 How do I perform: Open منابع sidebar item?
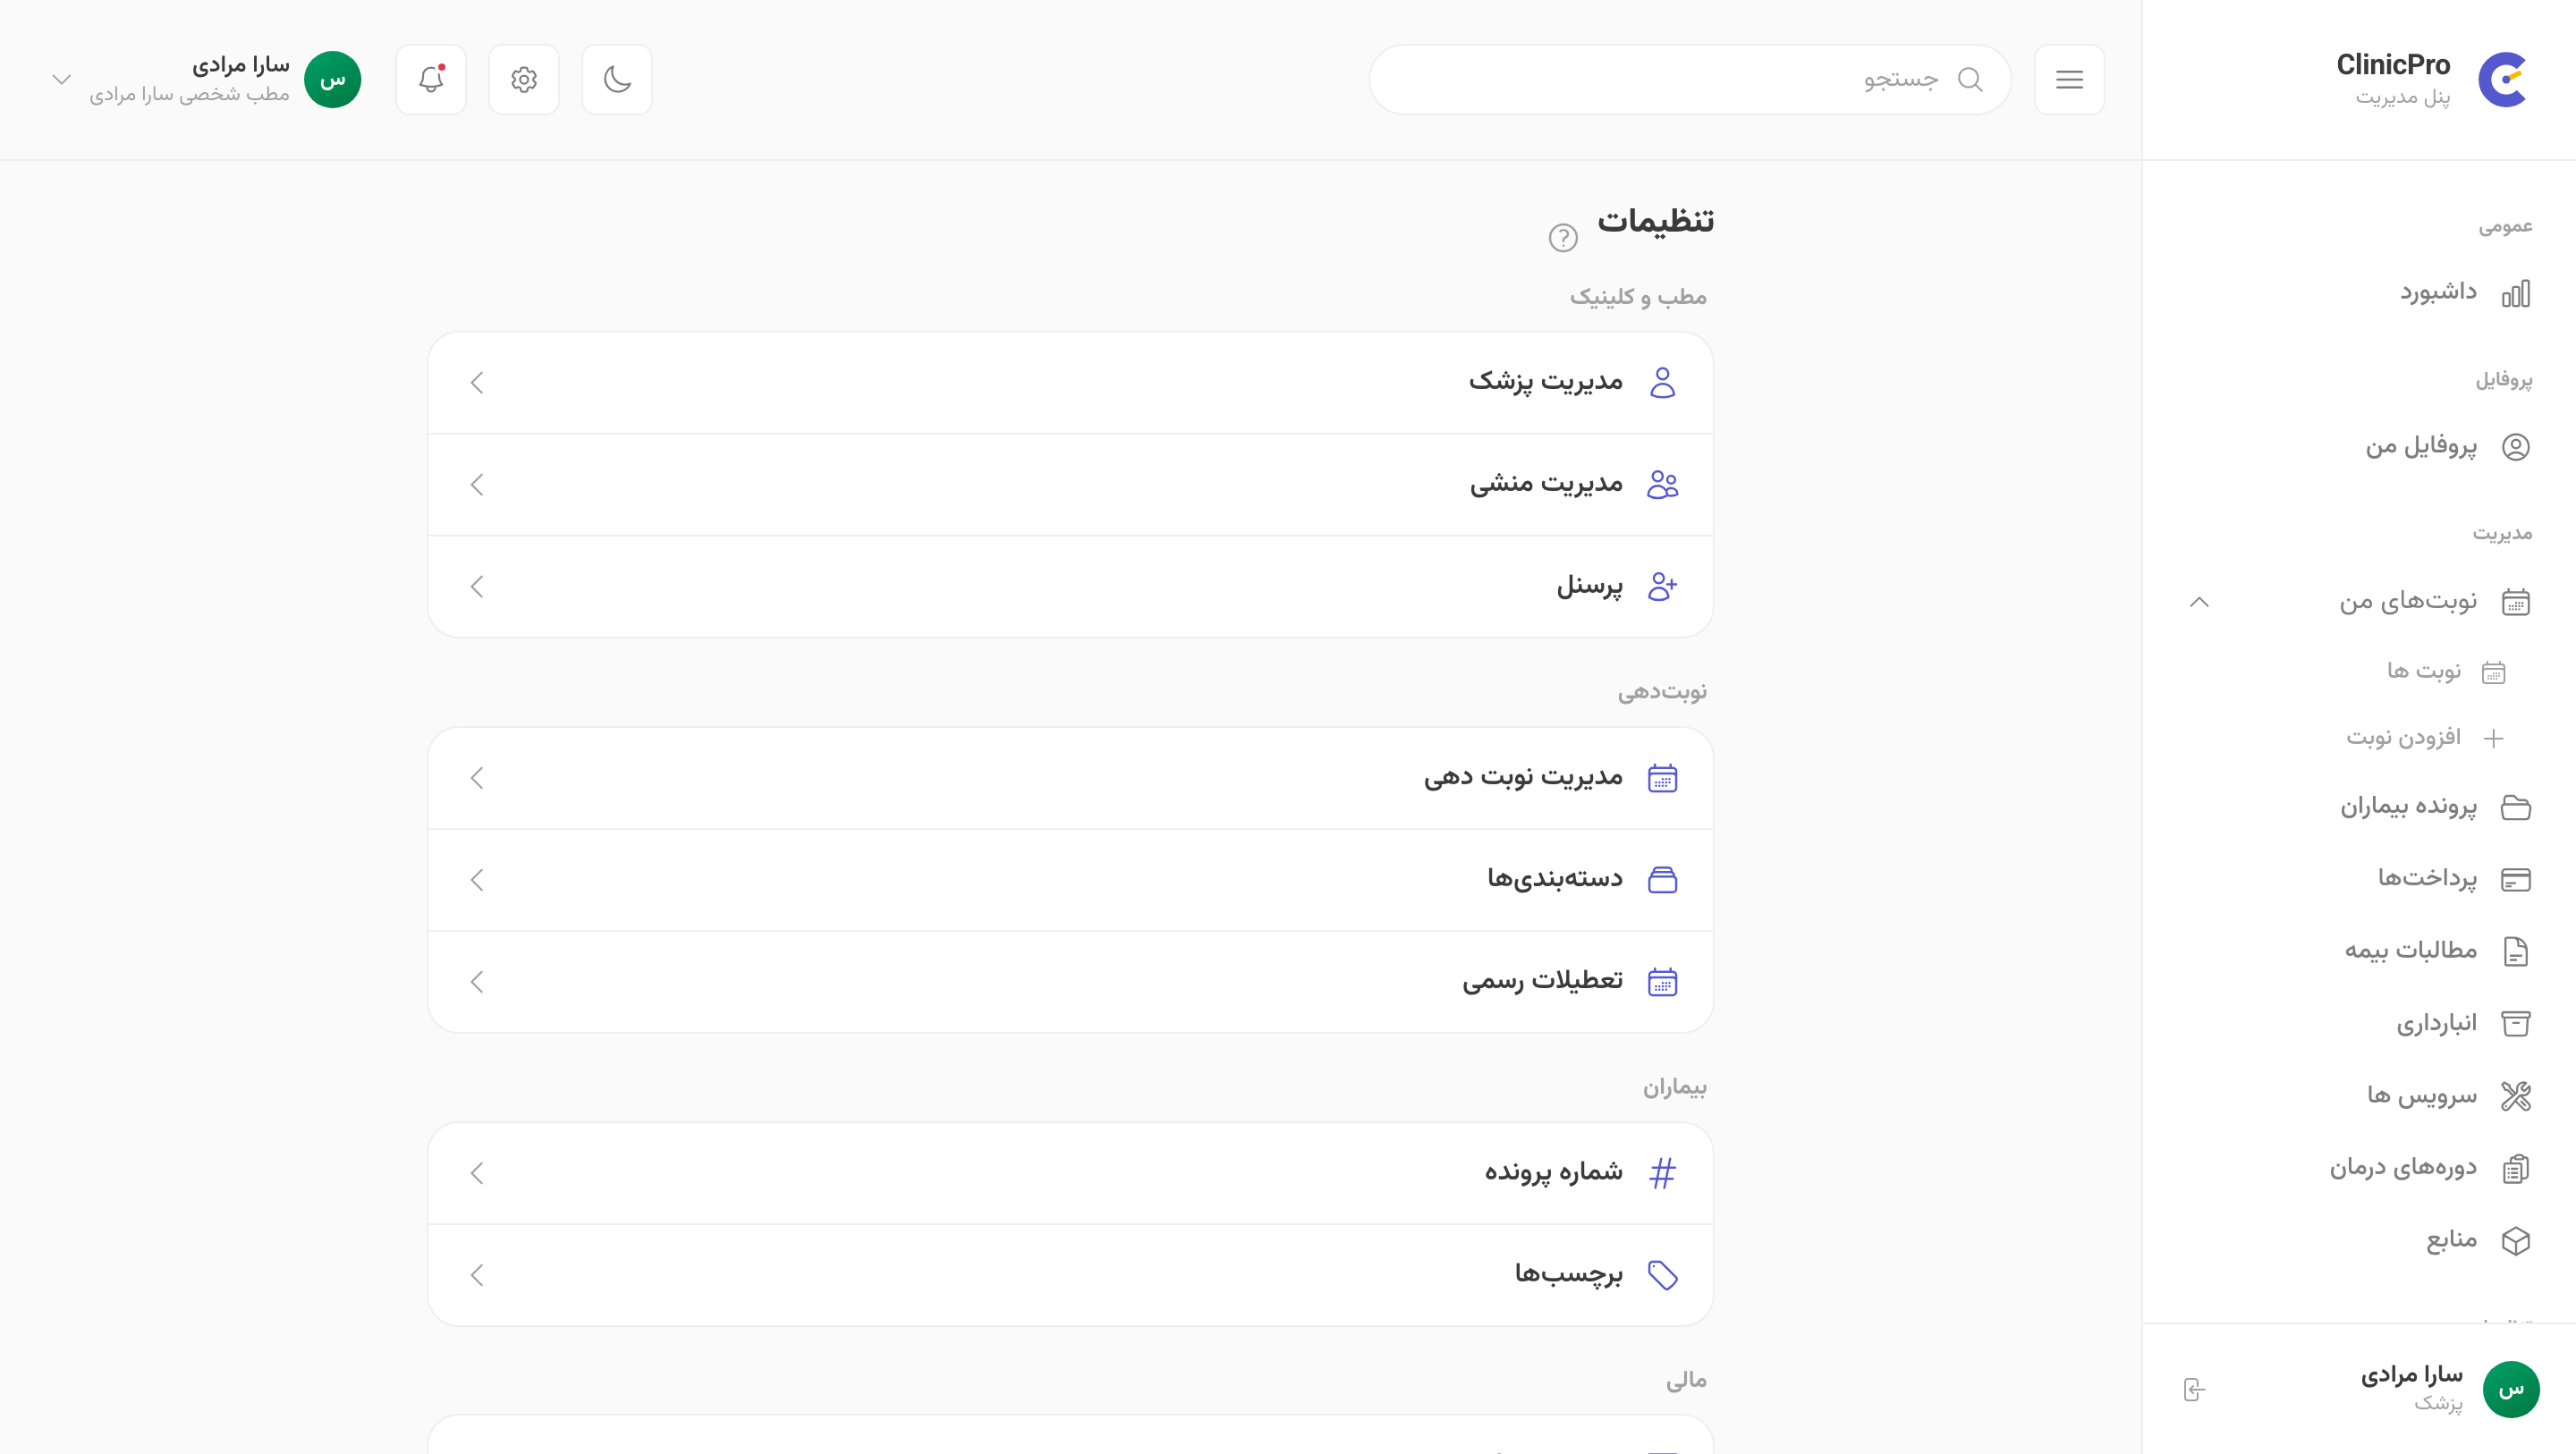pyautogui.click(x=2359, y=1240)
